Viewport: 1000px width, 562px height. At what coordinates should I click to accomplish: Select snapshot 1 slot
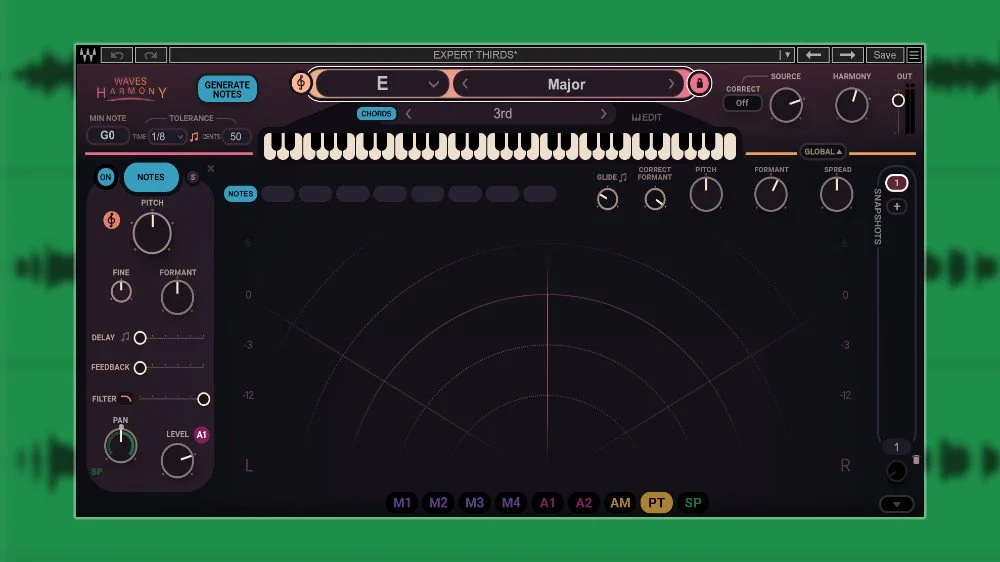click(x=897, y=183)
